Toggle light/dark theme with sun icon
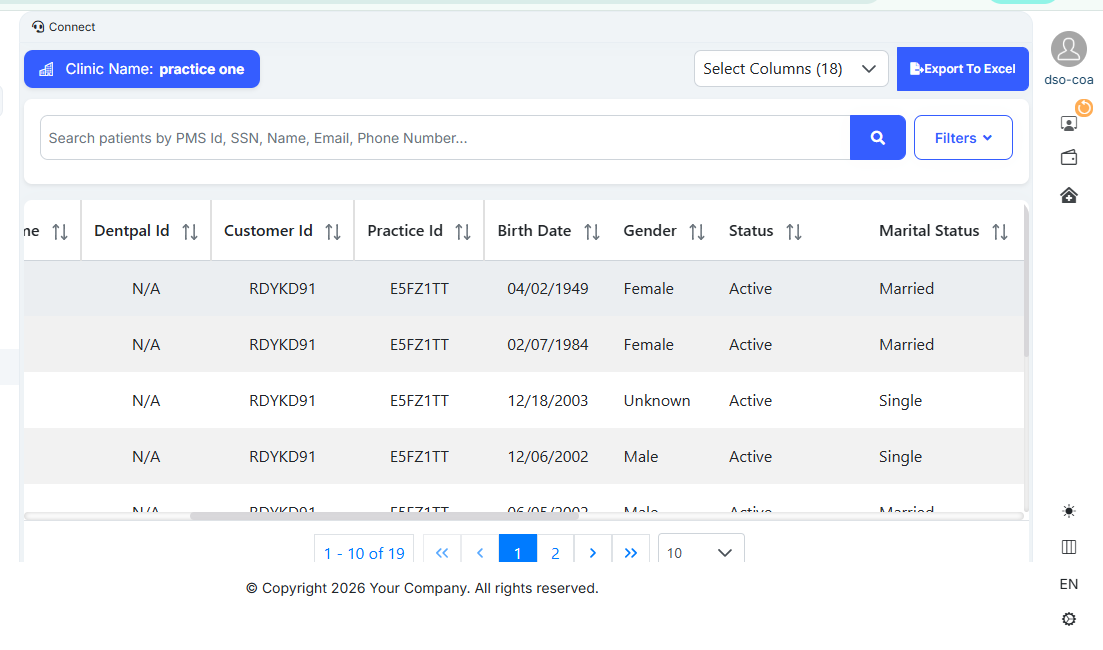The image size is (1103, 650). point(1068,511)
